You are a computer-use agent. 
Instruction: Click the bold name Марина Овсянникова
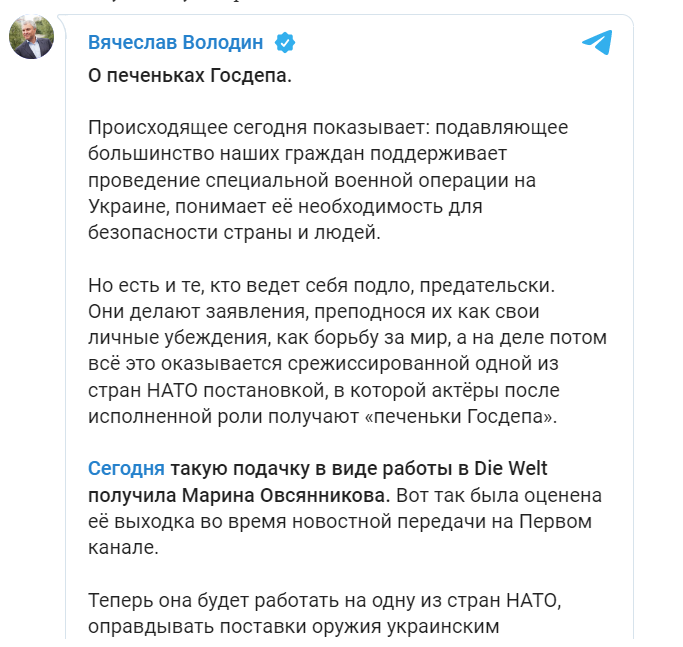pos(286,495)
